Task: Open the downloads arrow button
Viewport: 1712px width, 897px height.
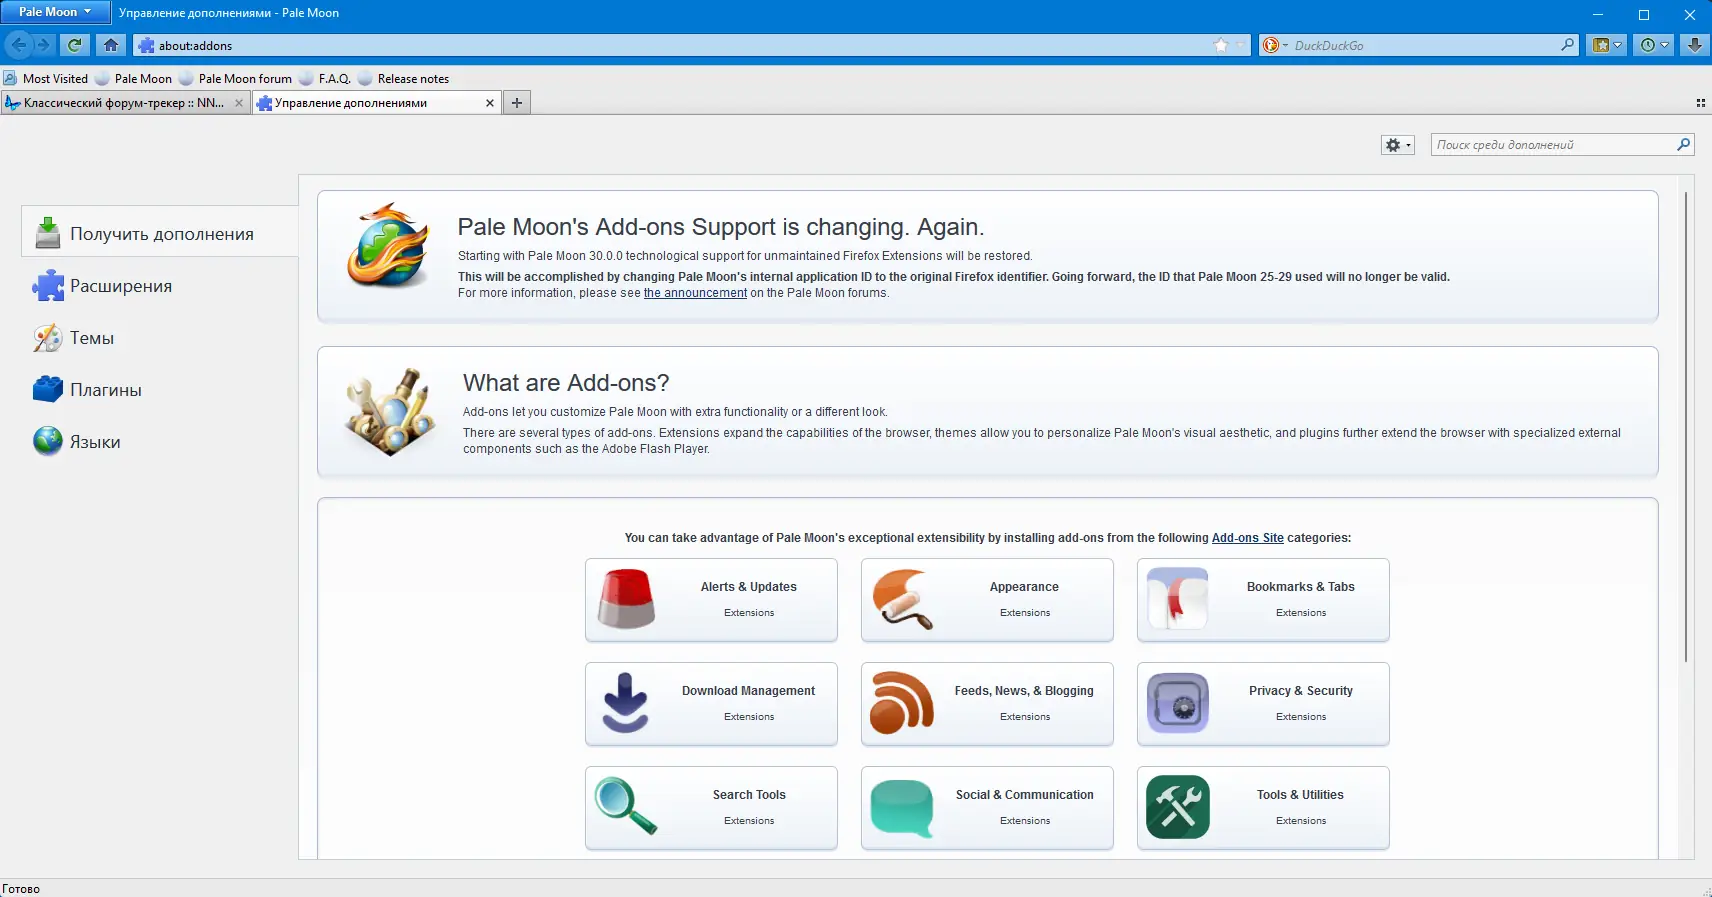Action: point(1694,45)
